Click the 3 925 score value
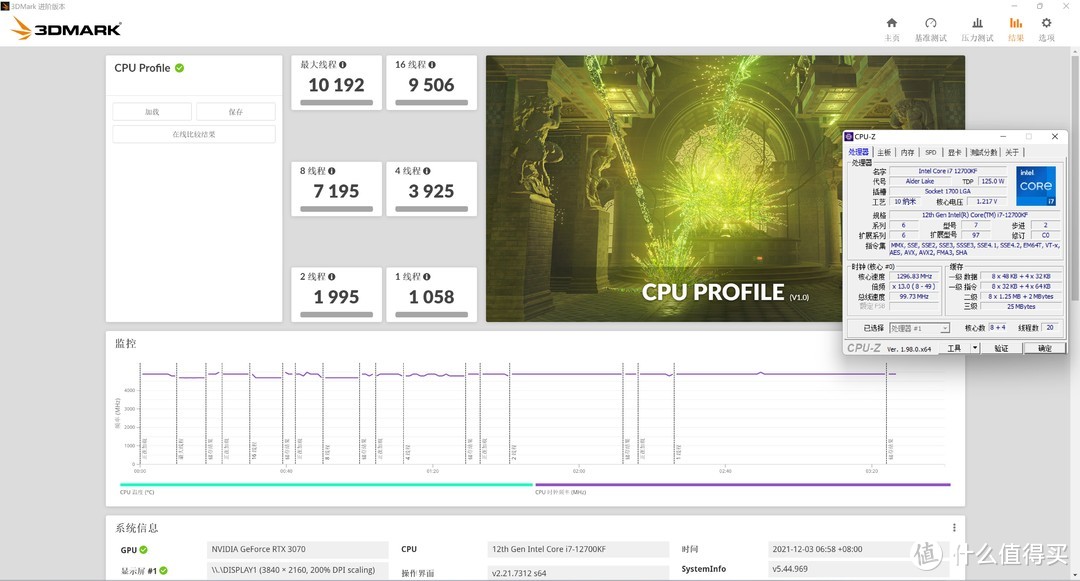1080x581 pixels. 431,191
